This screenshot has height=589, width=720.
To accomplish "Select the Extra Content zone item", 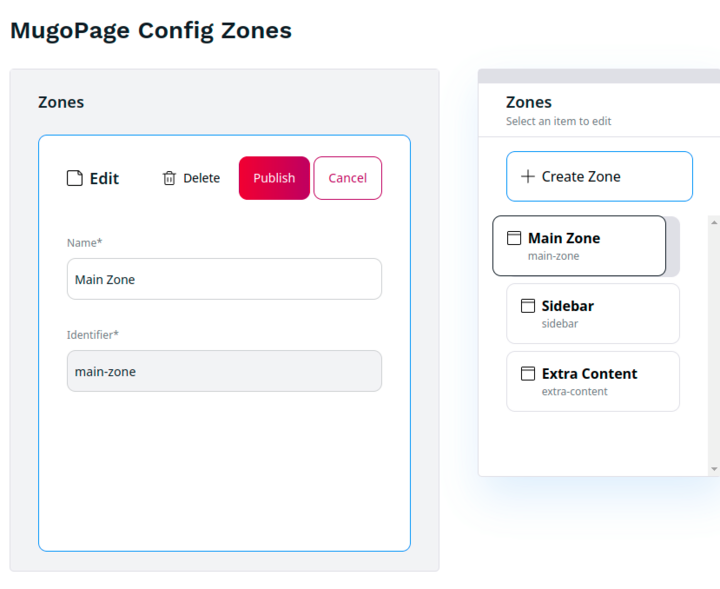I will click(593, 381).
